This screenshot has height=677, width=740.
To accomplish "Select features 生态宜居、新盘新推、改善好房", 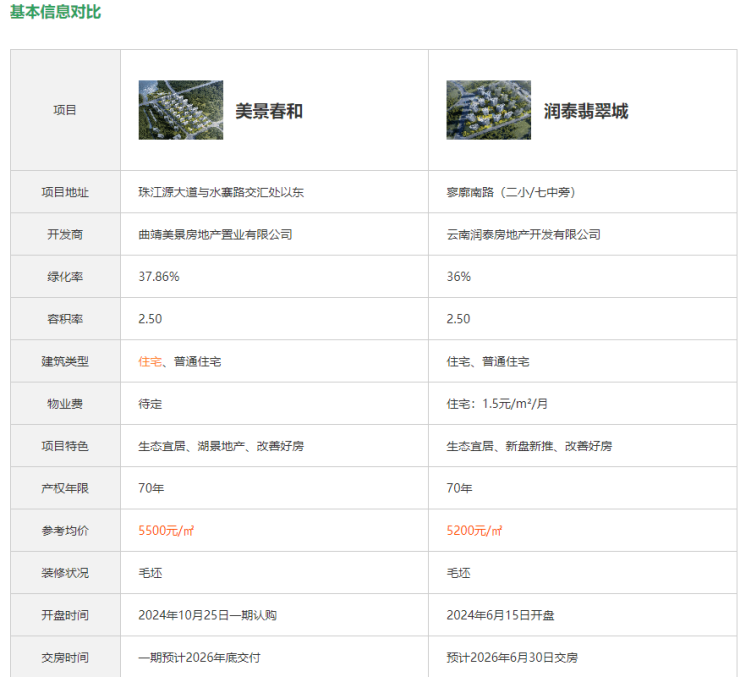I will 529,446.
